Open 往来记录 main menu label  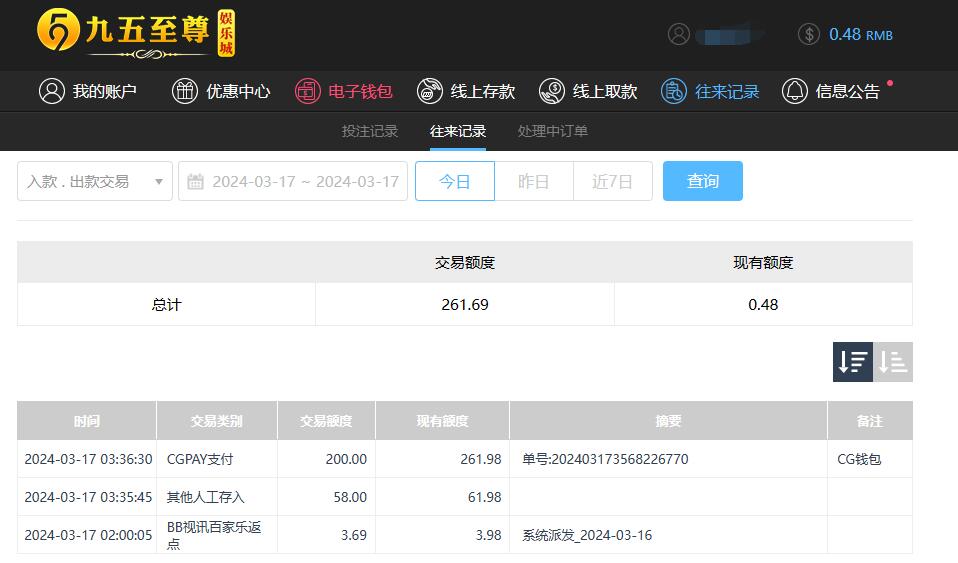(x=727, y=92)
